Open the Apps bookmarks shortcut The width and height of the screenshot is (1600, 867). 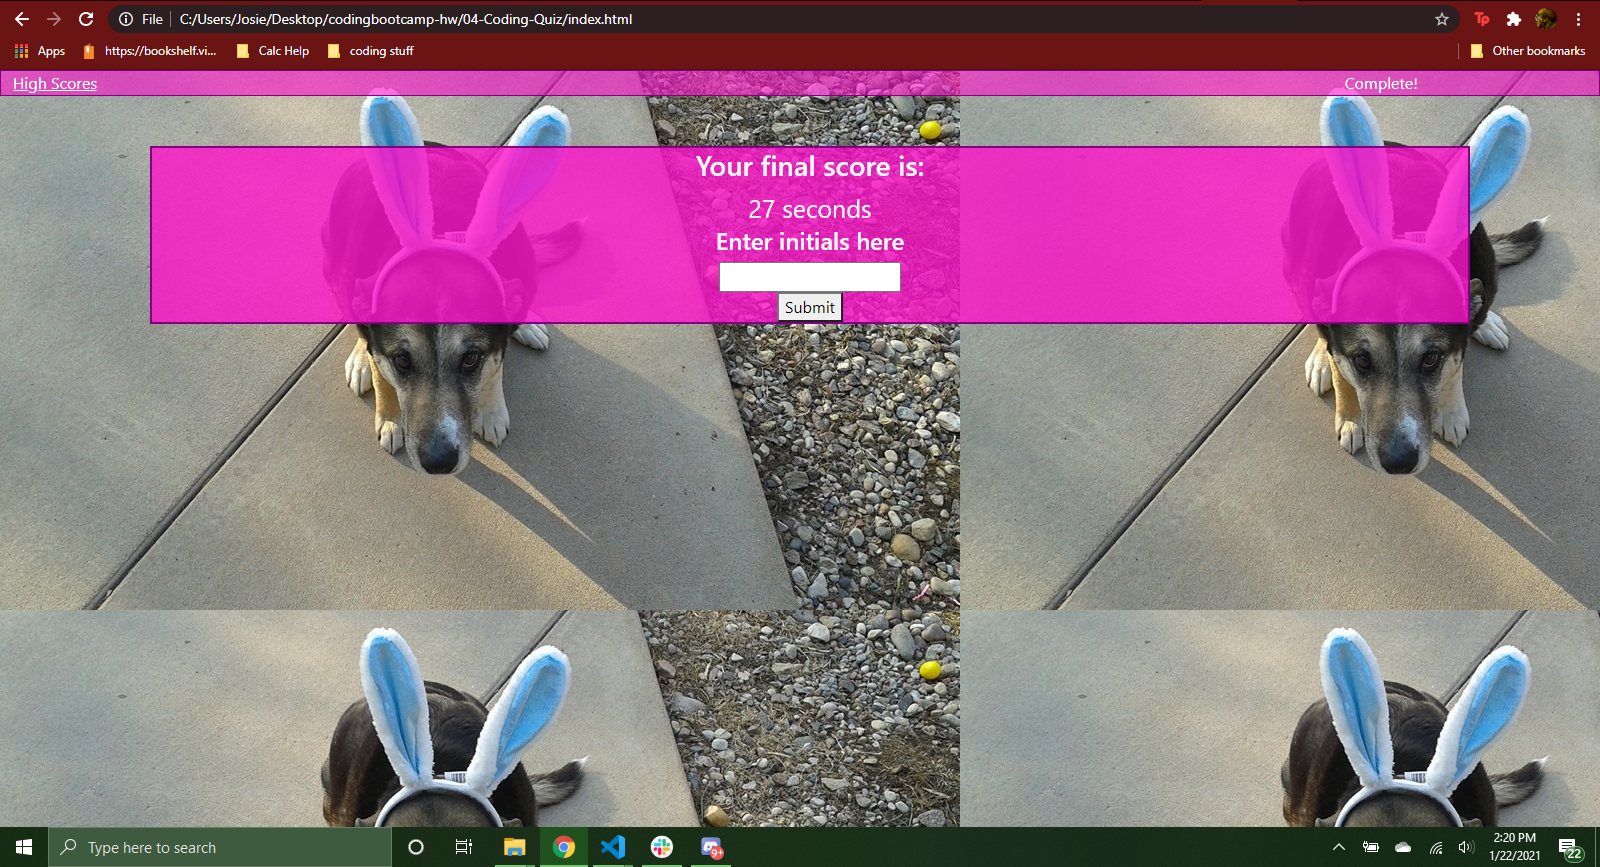[x=40, y=51]
